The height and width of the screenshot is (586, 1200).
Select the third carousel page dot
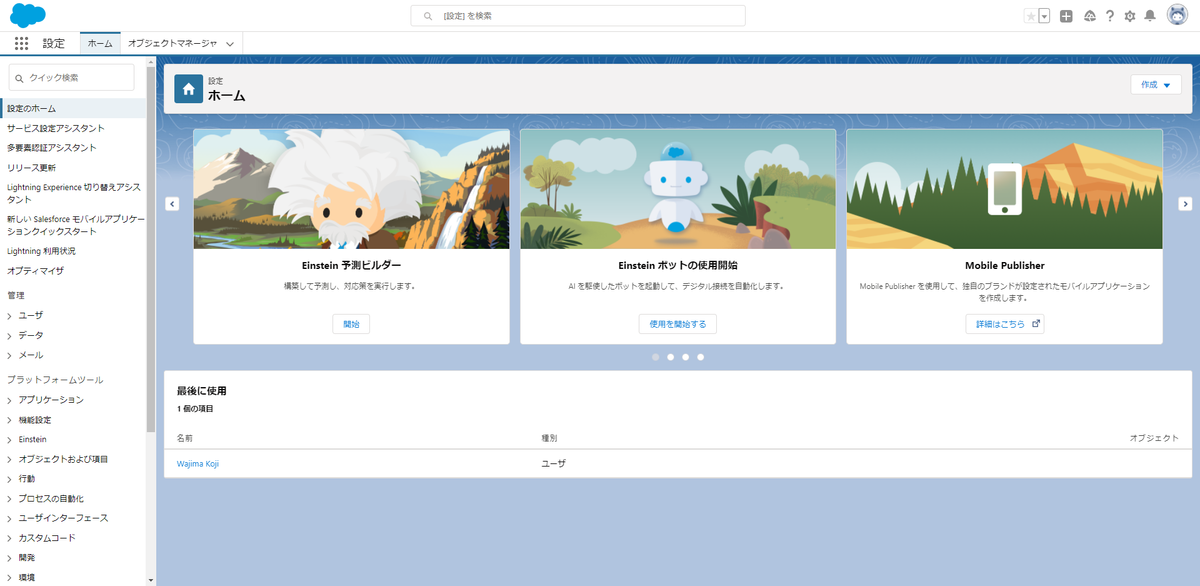pyautogui.click(x=685, y=356)
